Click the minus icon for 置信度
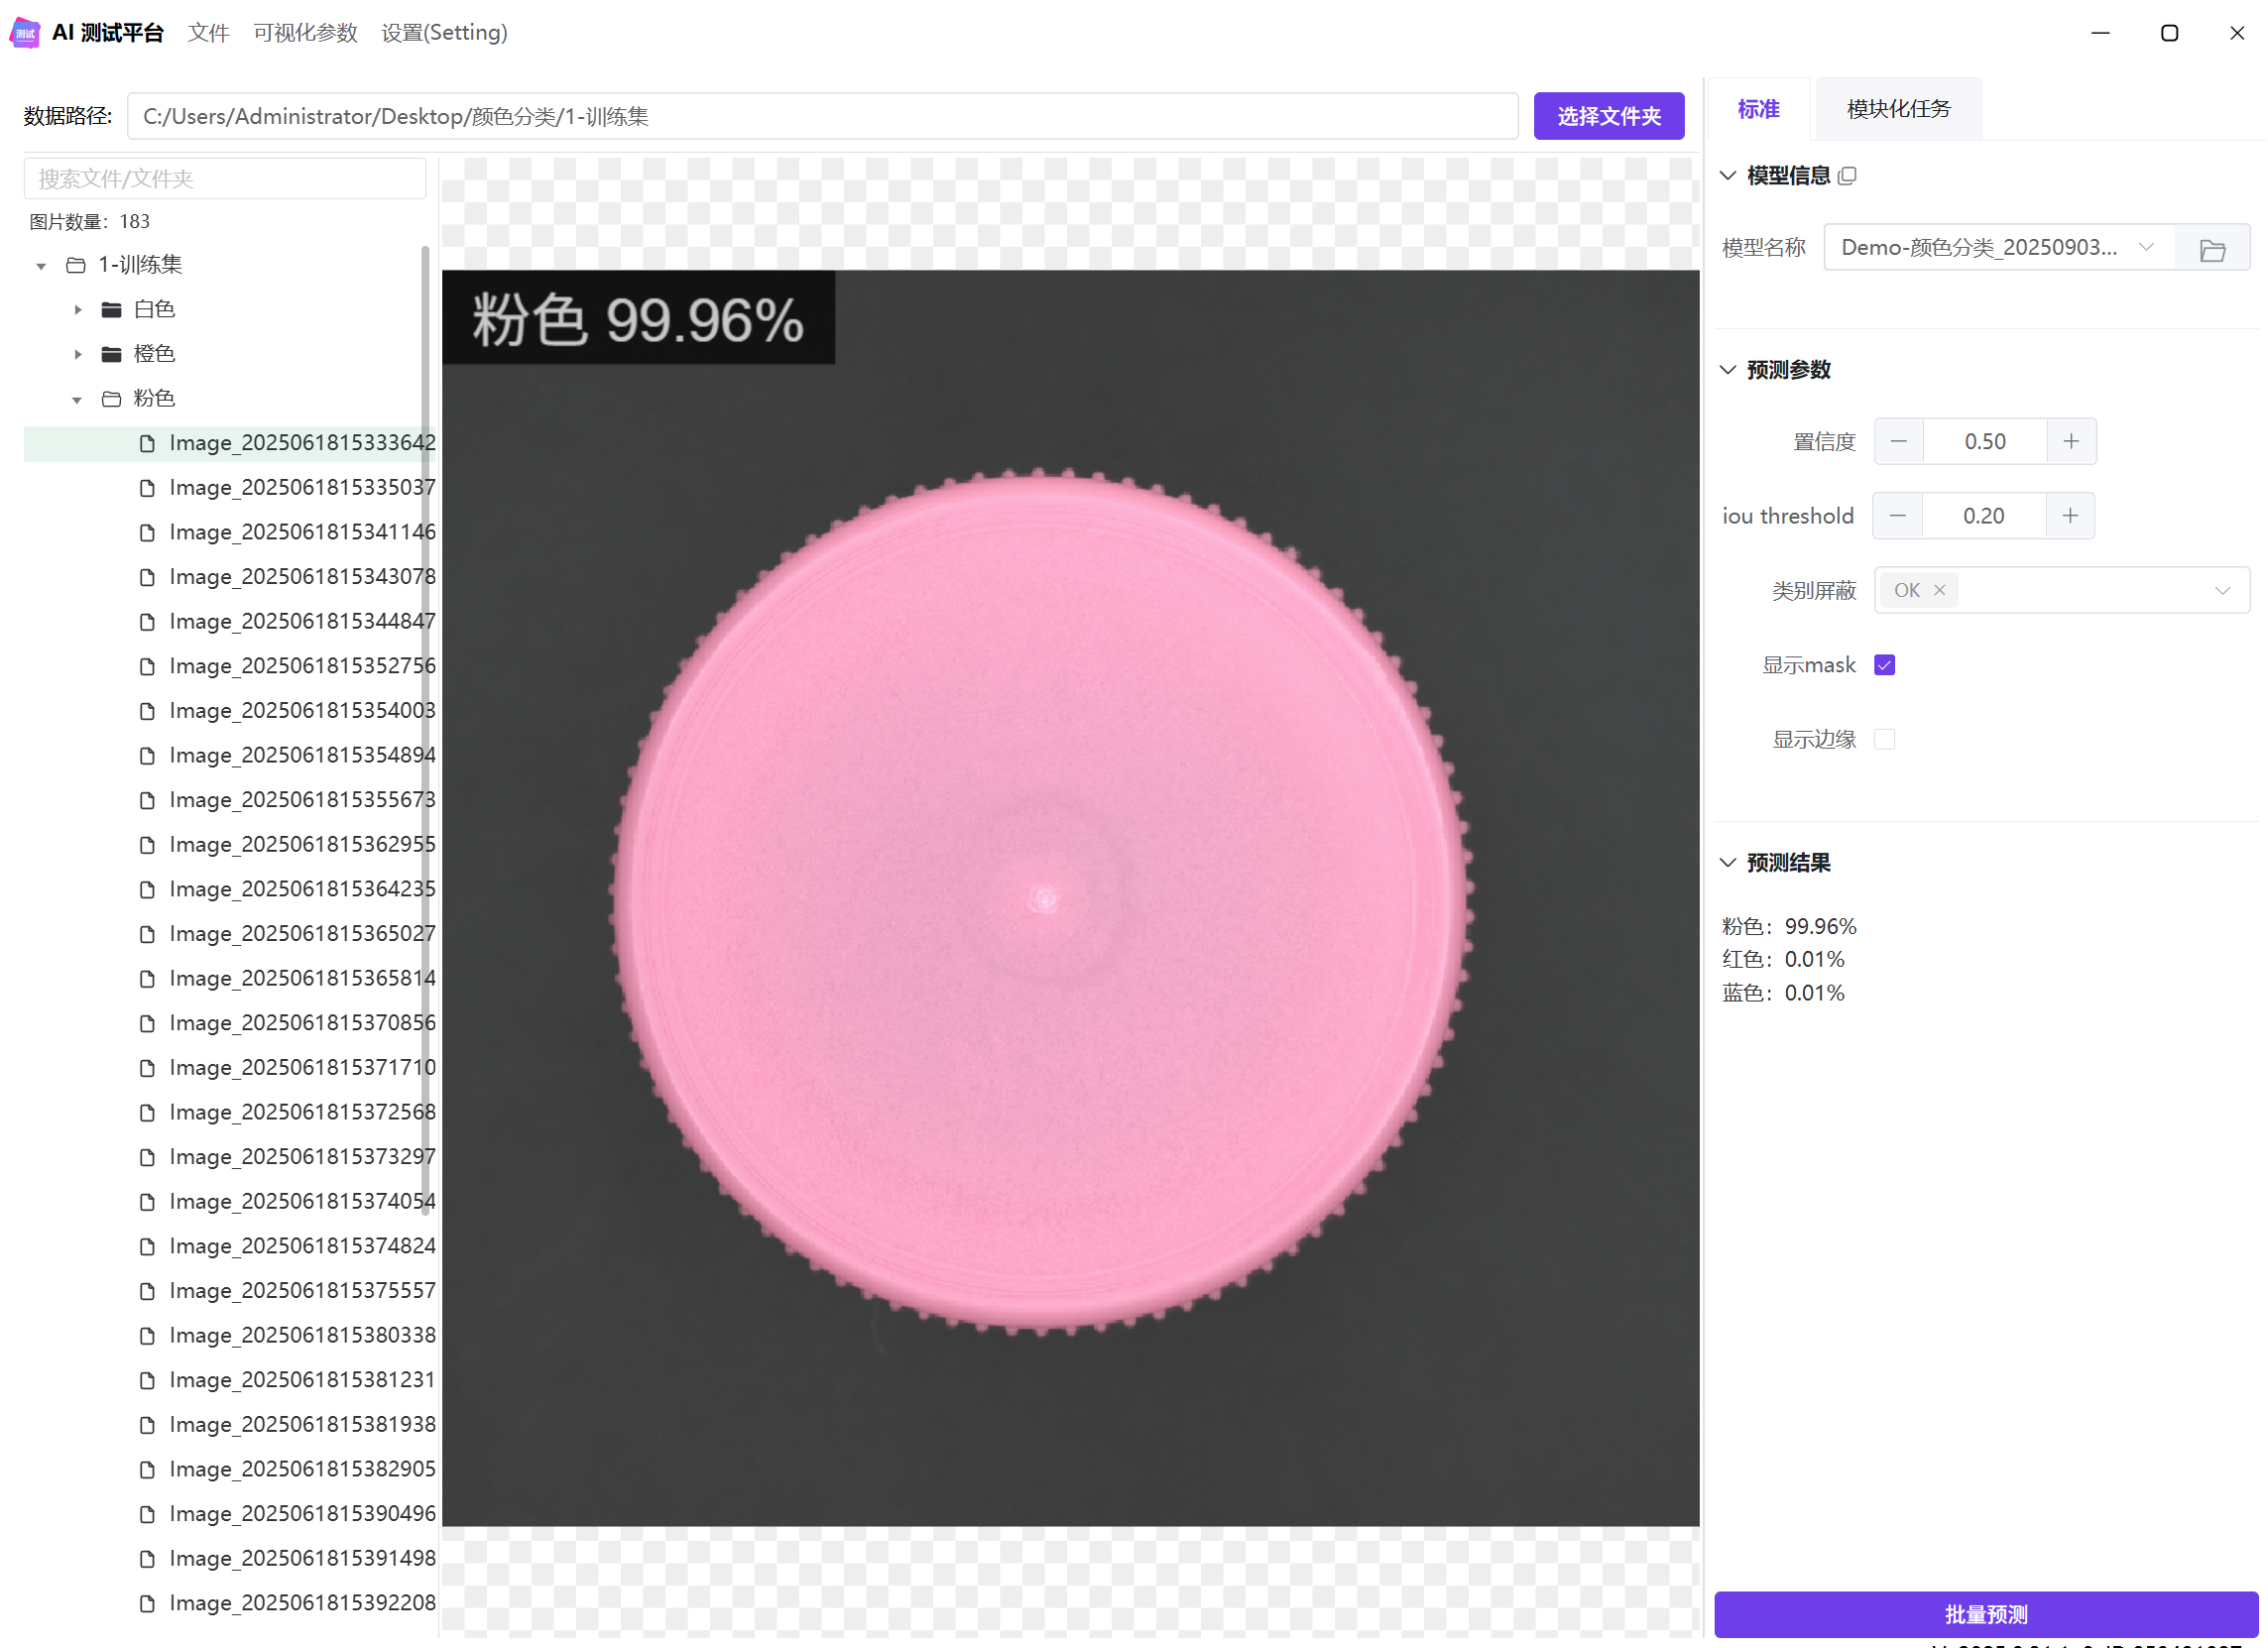The height and width of the screenshot is (1648, 2268). coord(1898,441)
